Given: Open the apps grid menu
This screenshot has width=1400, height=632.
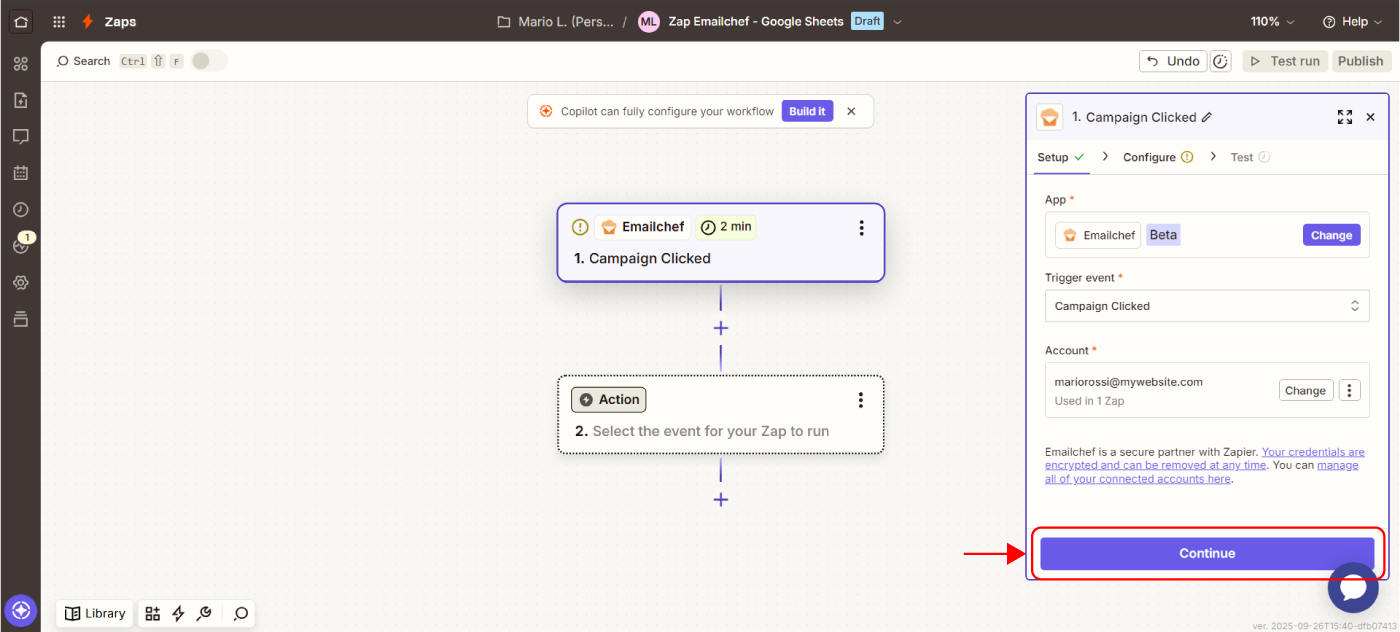Looking at the screenshot, I should pyautogui.click(x=59, y=21).
